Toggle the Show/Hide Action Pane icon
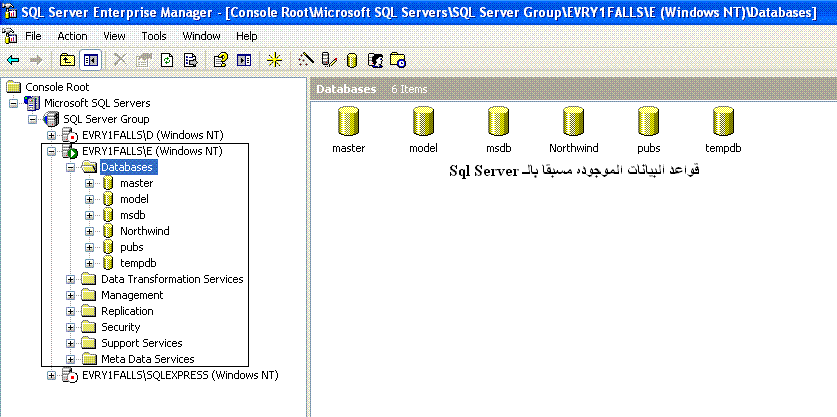The image size is (837, 417). pyautogui.click(x=244, y=60)
